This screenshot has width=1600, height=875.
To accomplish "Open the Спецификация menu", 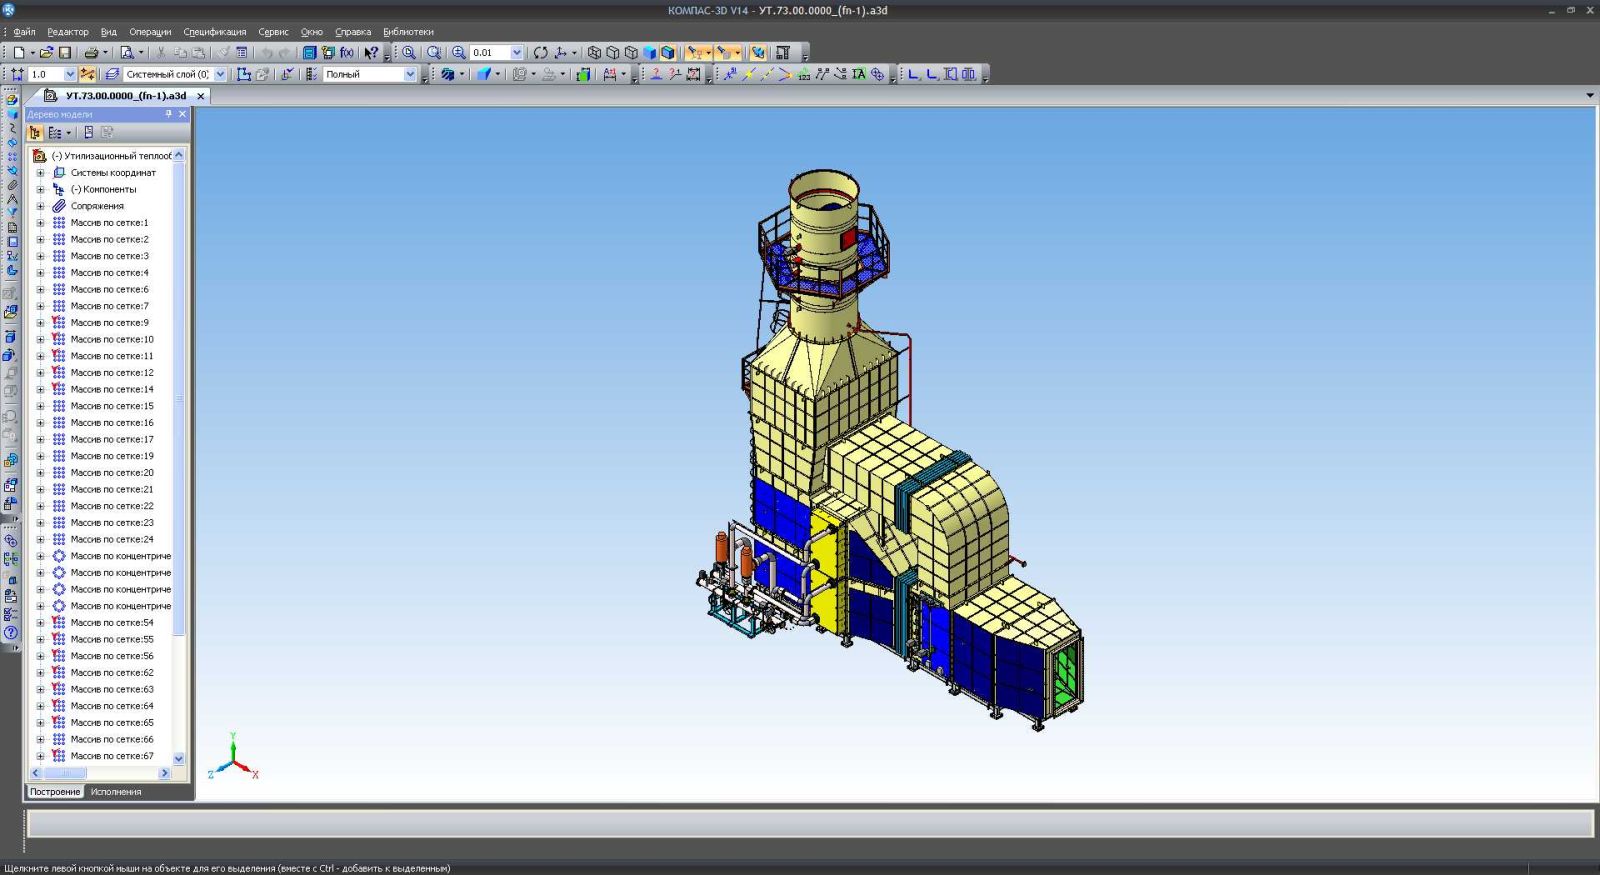I will pos(214,32).
